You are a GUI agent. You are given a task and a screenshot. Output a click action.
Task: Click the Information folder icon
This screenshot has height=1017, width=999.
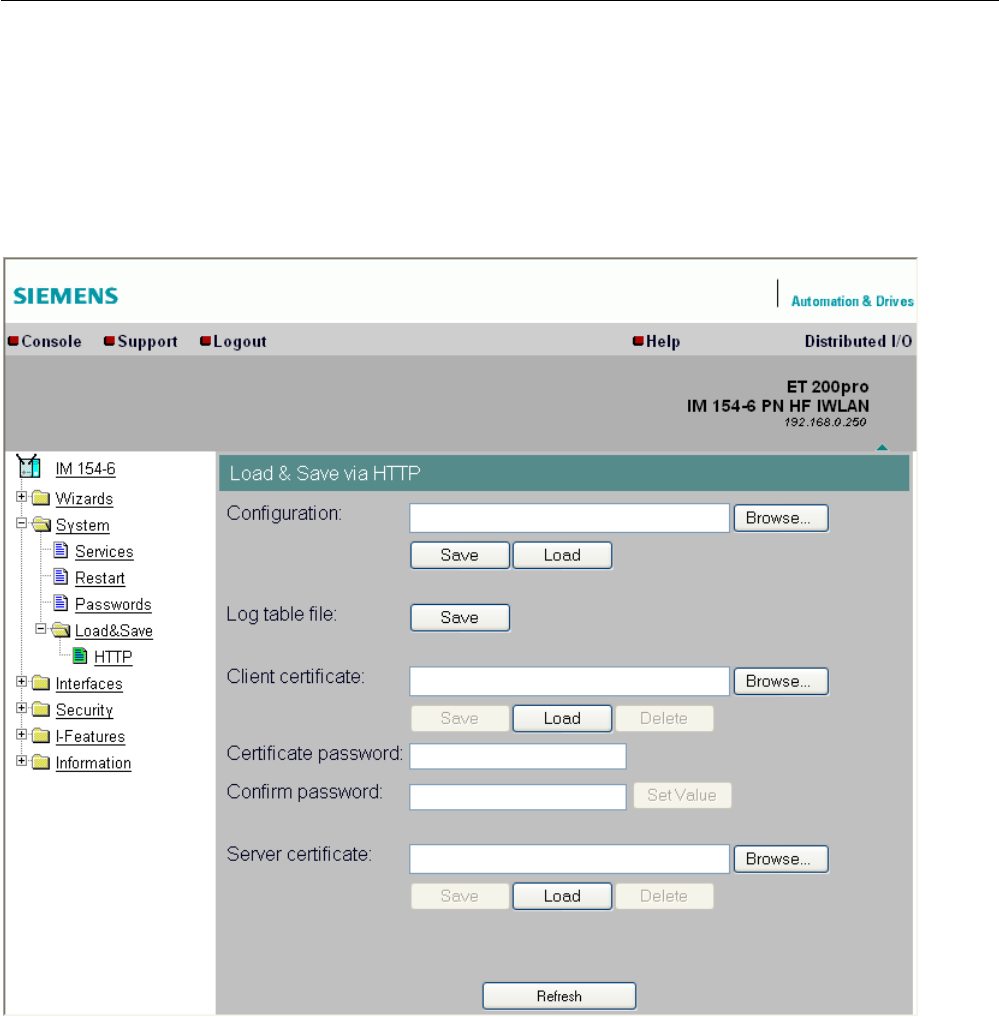tap(41, 761)
